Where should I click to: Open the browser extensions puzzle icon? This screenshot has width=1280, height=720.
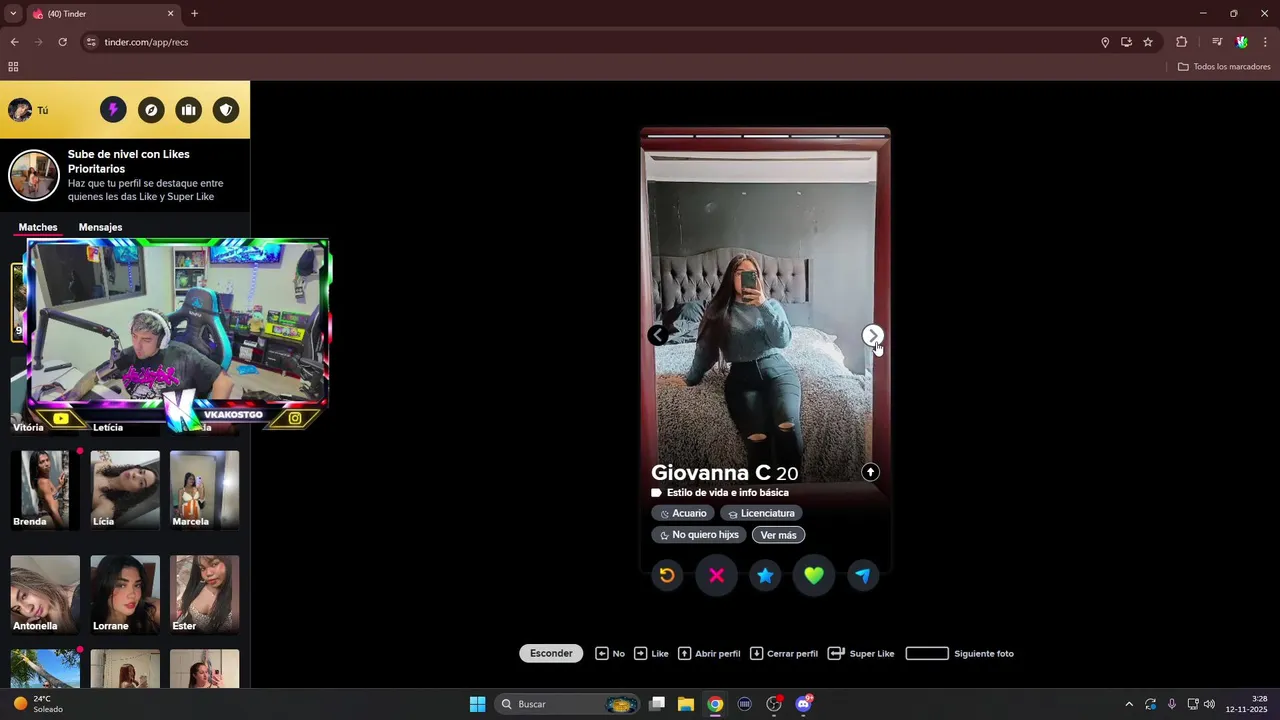point(1181,42)
